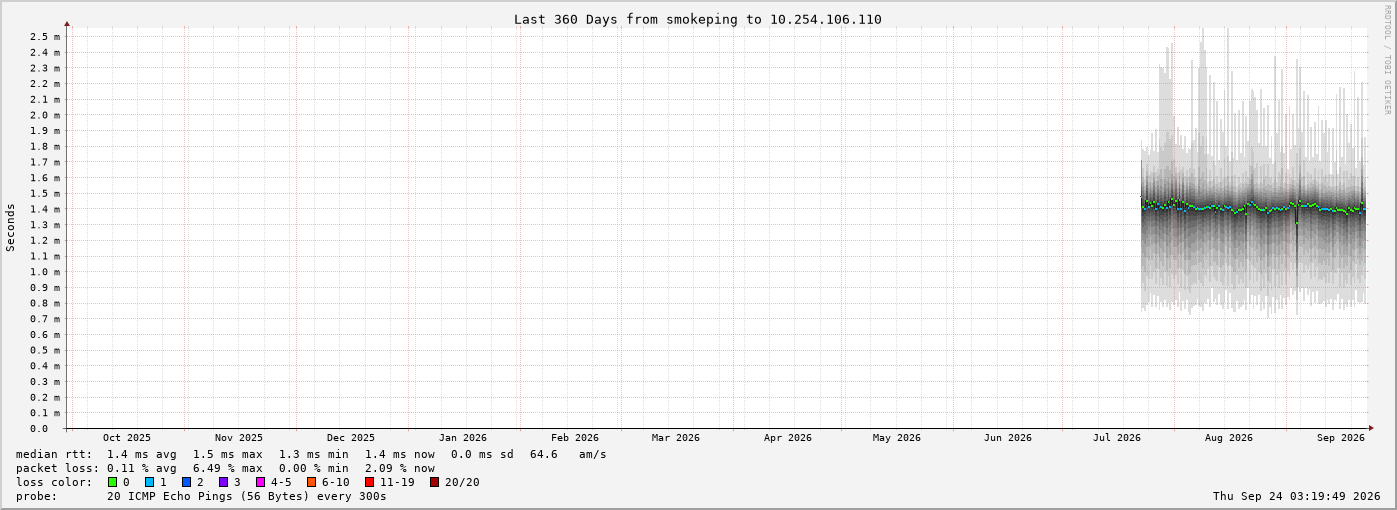Click the Sep 2026 x-axis label
1397x510 pixels.
[x=1341, y=438]
